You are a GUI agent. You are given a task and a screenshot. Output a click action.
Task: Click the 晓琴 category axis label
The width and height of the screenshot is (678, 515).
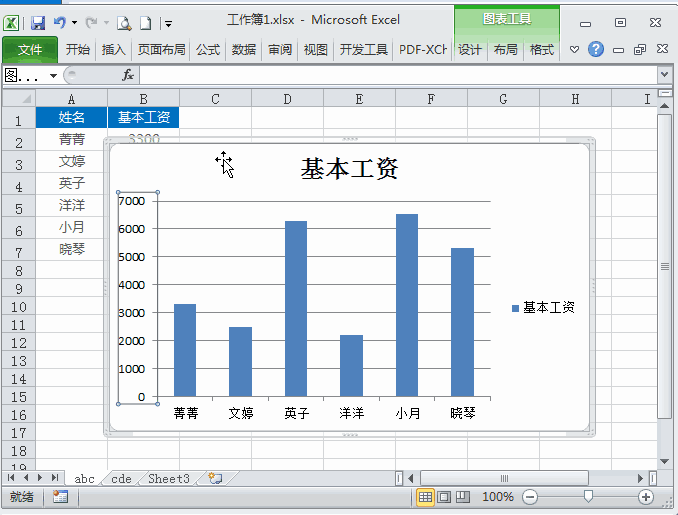click(x=463, y=413)
